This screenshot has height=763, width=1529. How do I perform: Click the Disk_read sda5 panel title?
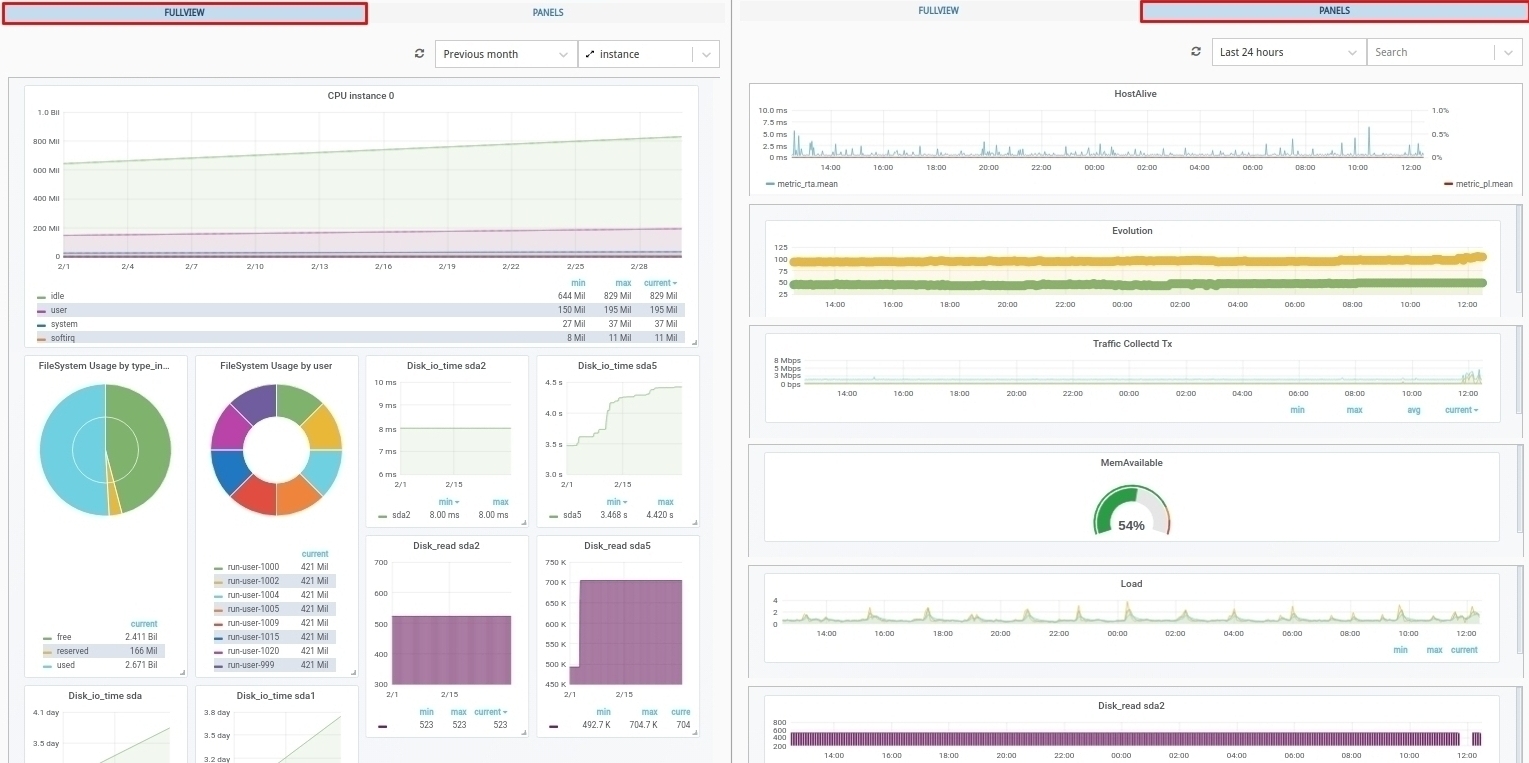tap(617, 546)
